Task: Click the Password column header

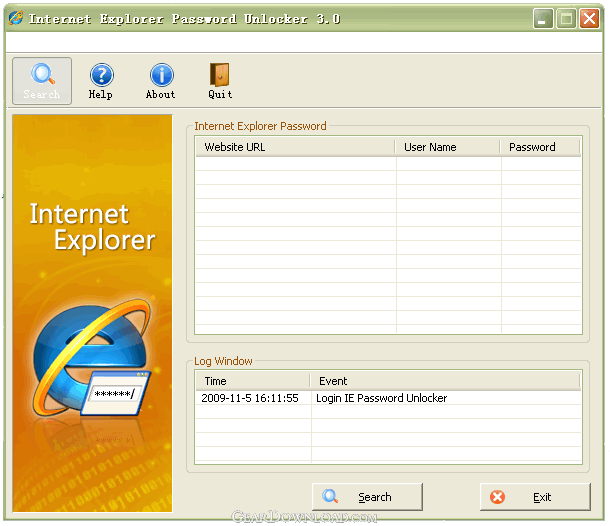Action: (540, 147)
